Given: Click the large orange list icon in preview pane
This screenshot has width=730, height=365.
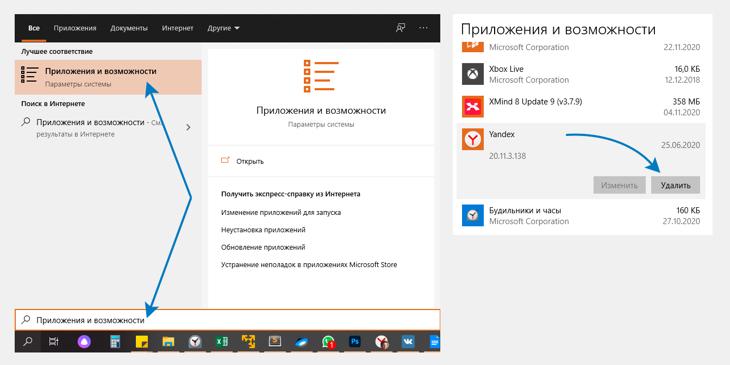Looking at the screenshot, I should pyautogui.click(x=321, y=76).
